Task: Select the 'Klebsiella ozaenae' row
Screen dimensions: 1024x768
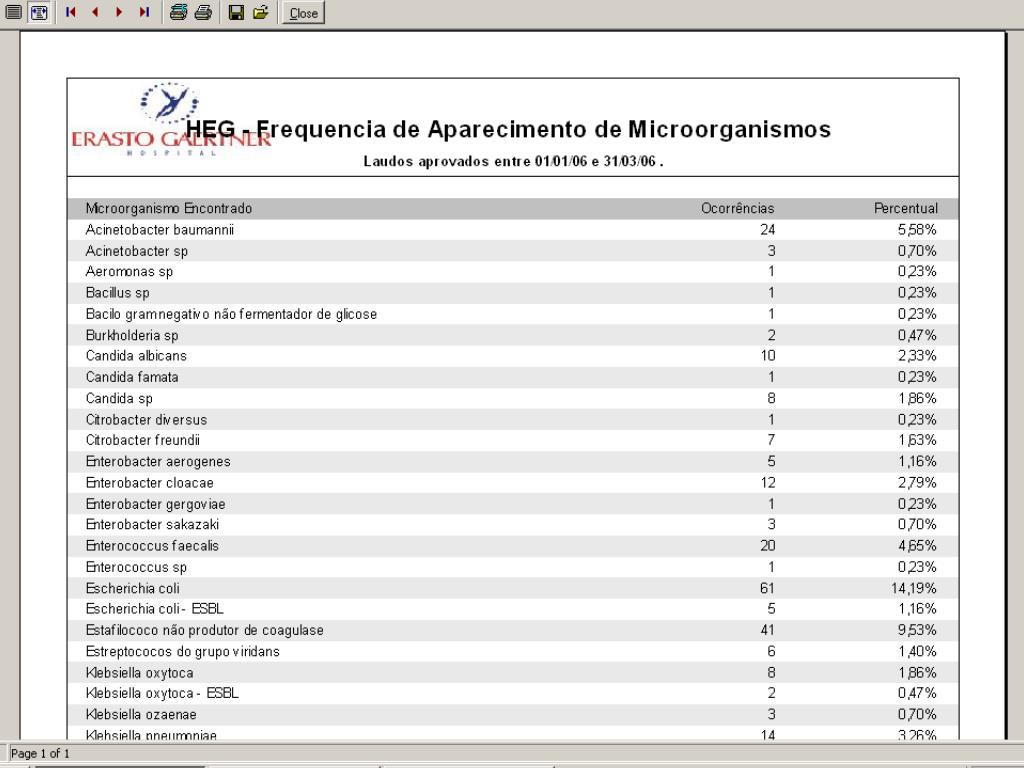Action: click(x=513, y=714)
